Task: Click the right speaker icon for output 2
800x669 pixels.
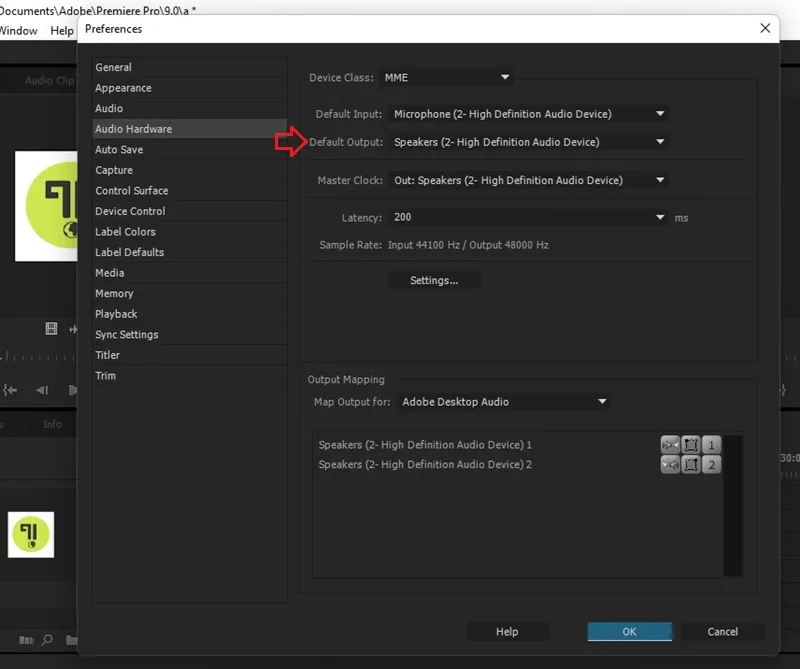Action: (670, 464)
